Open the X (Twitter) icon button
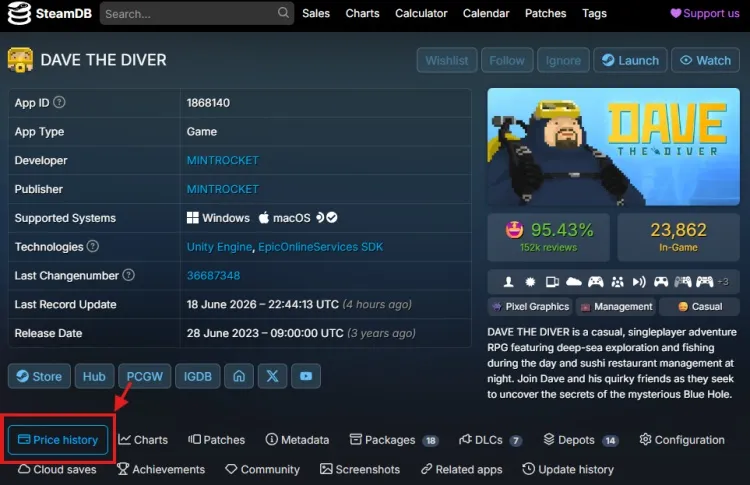Screen dimensions: 750x485 coord(272,376)
